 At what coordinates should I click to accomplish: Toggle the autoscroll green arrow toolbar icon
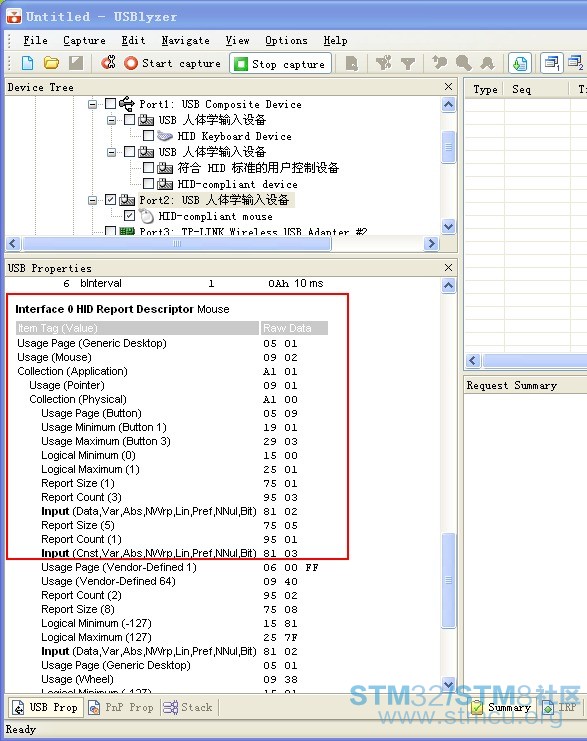pyautogui.click(x=520, y=63)
